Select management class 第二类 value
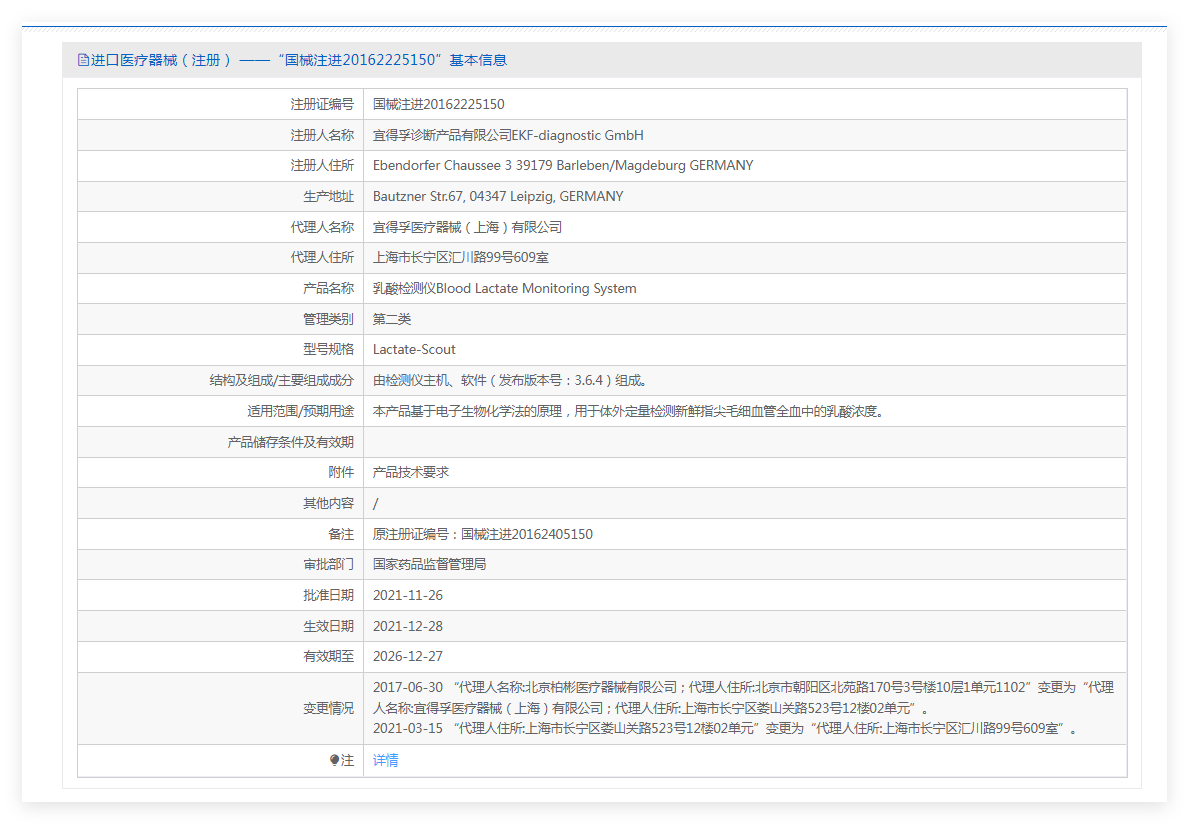Viewport: 1189px width, 824px height. pos(391,319)
